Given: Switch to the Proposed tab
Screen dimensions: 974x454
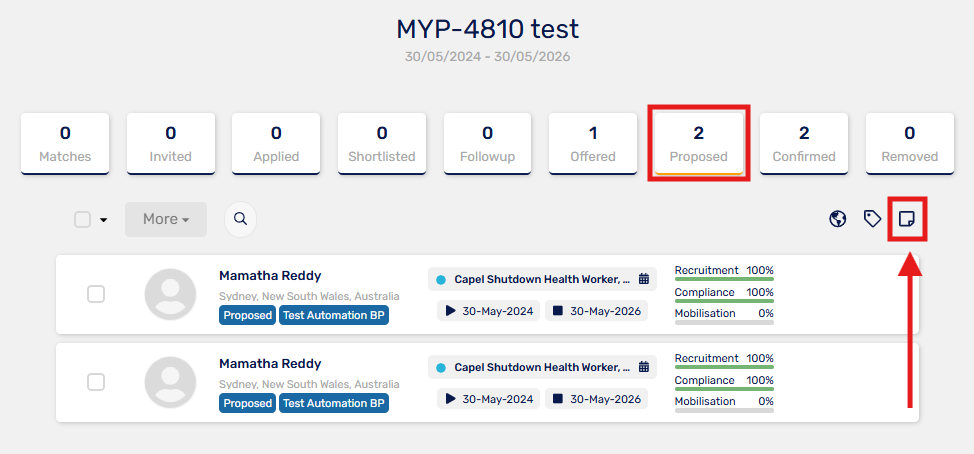Looking at the screenshot, I should (x=699, y=143).
